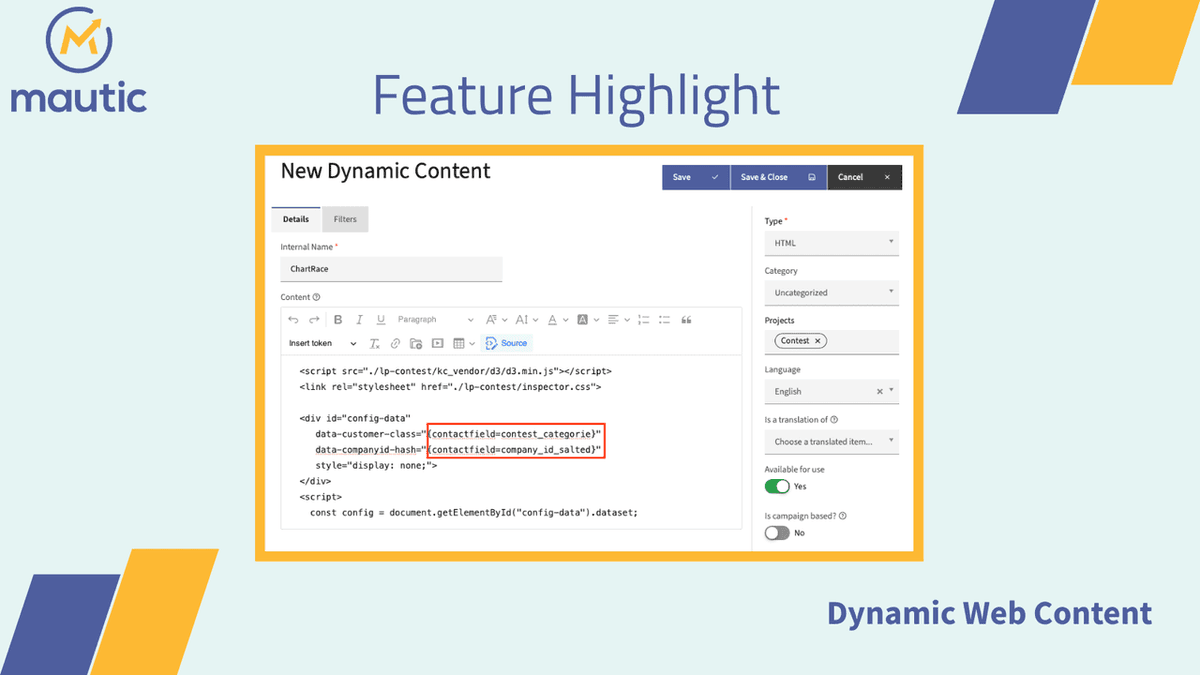Toggle italic formatting
Image resolution: width=1200 pixels, height=675 pixels.
click(359, 320)
